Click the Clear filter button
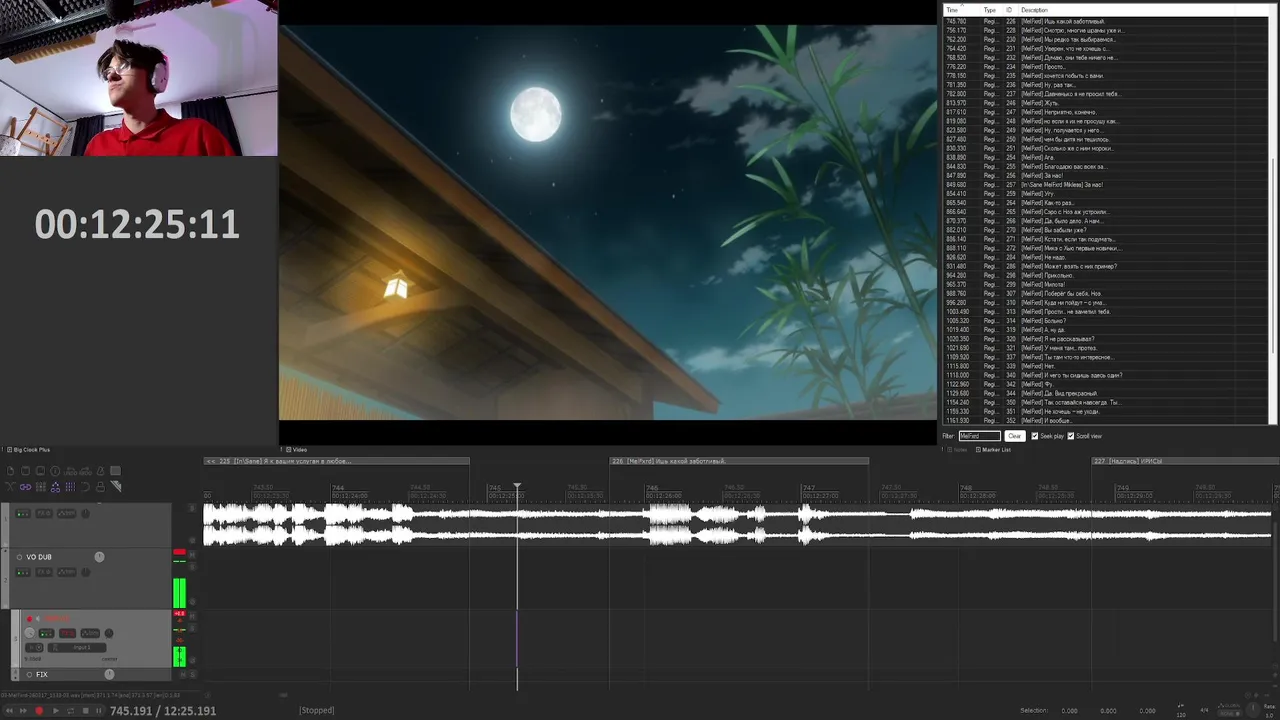The image size is (1280, 720). click(1014, 436)
